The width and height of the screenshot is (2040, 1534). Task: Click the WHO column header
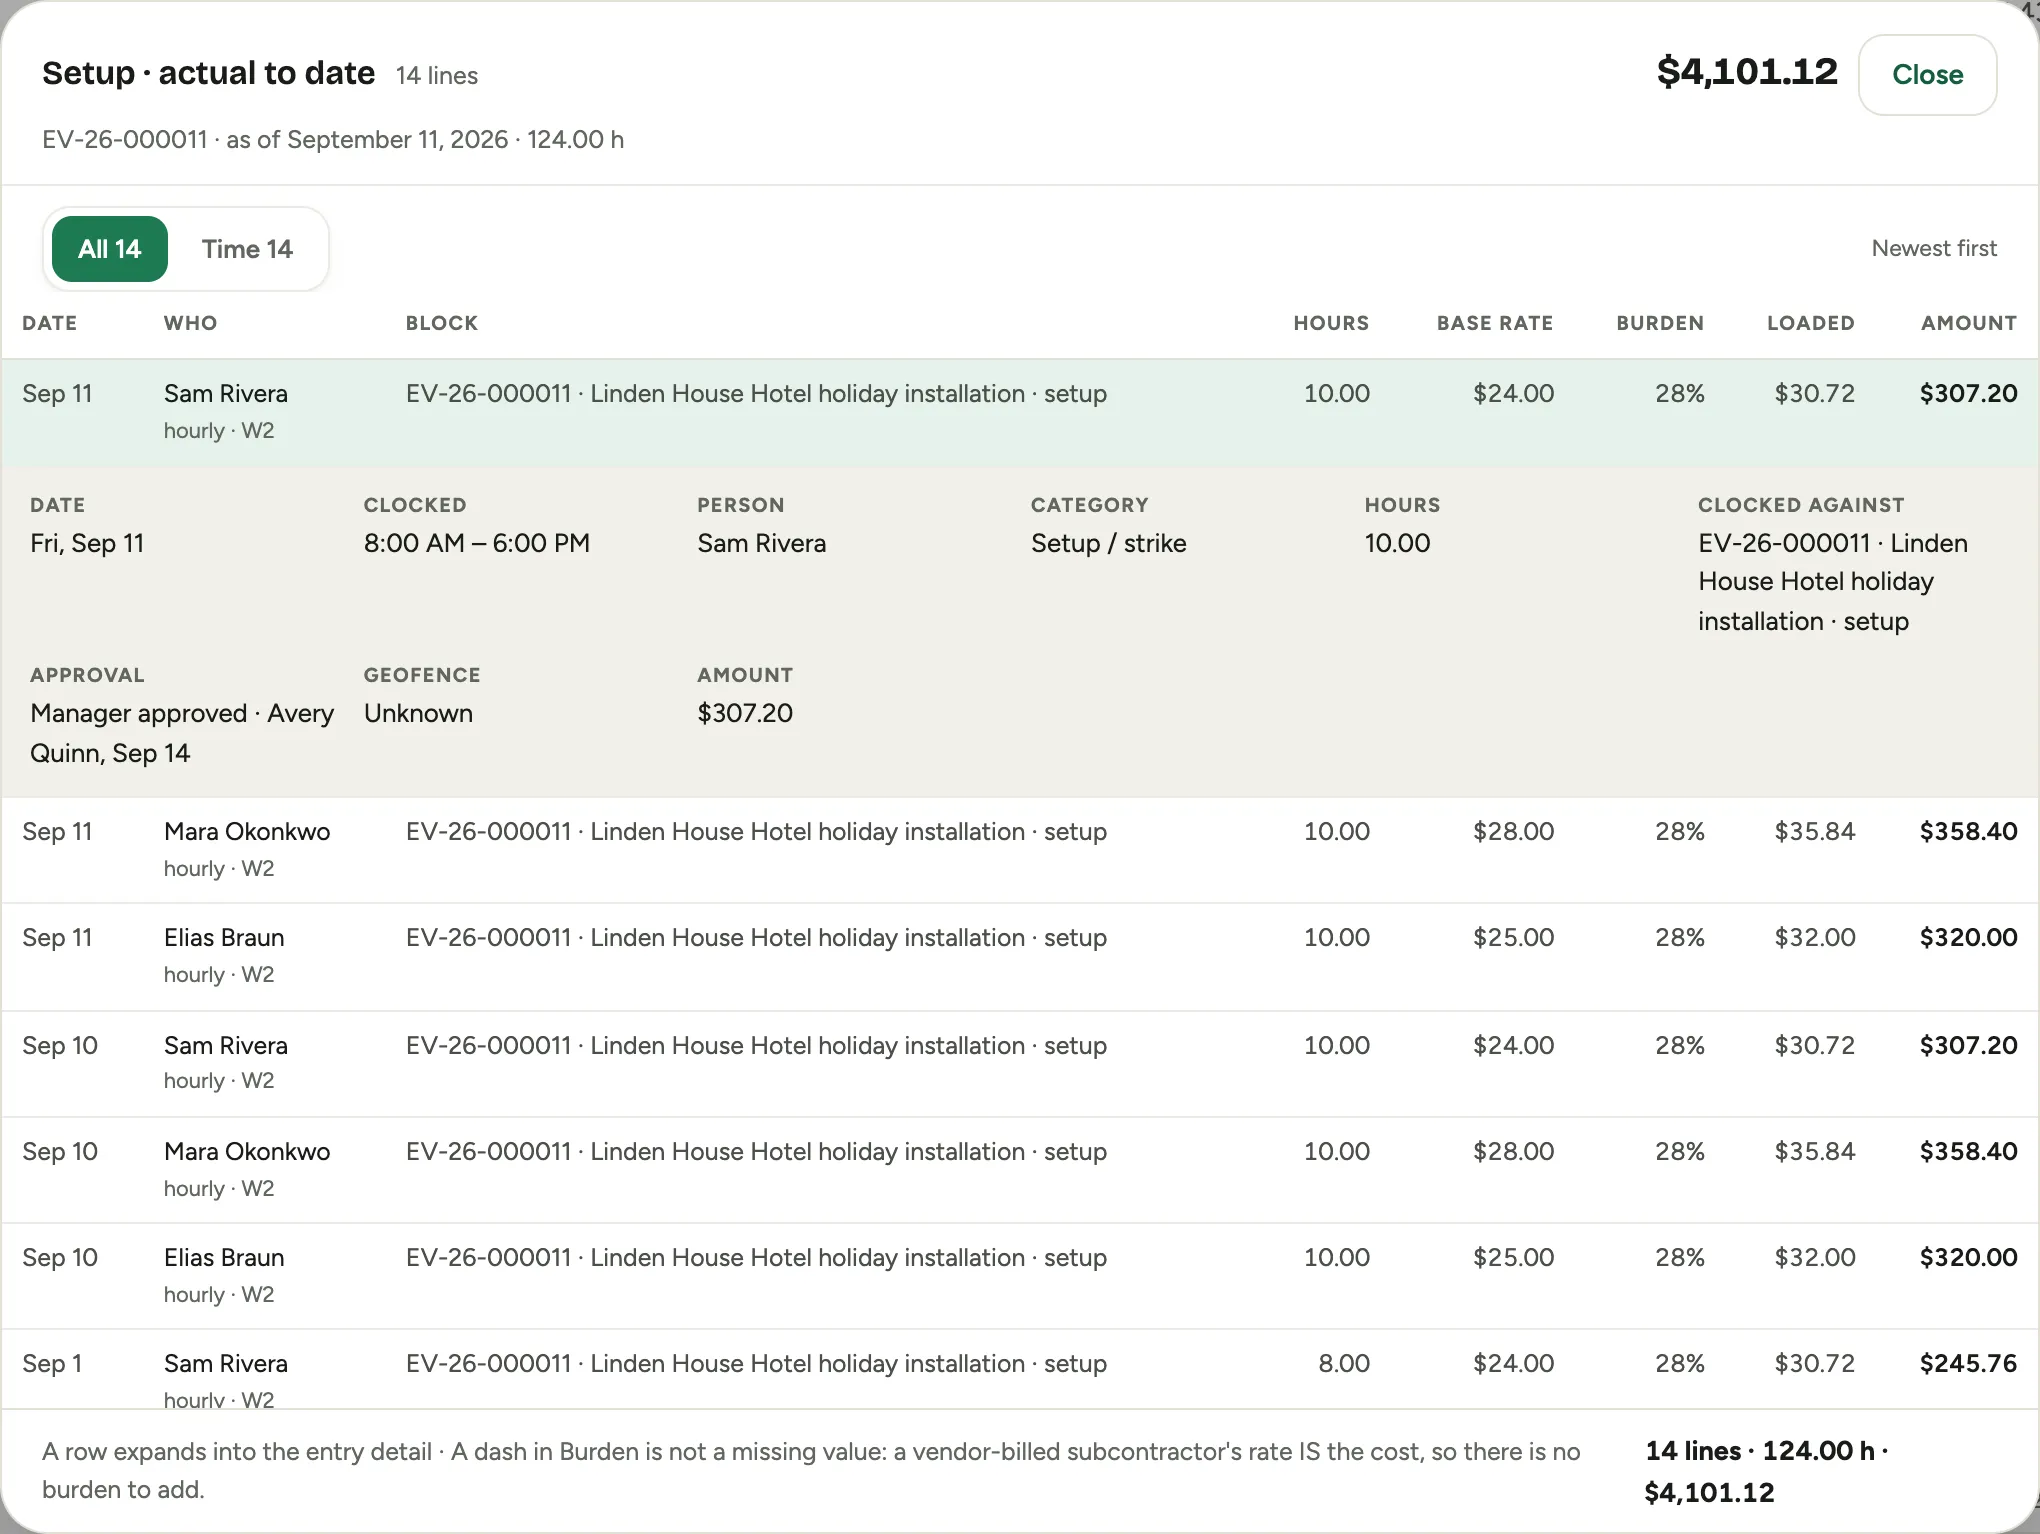pos(190,323)
